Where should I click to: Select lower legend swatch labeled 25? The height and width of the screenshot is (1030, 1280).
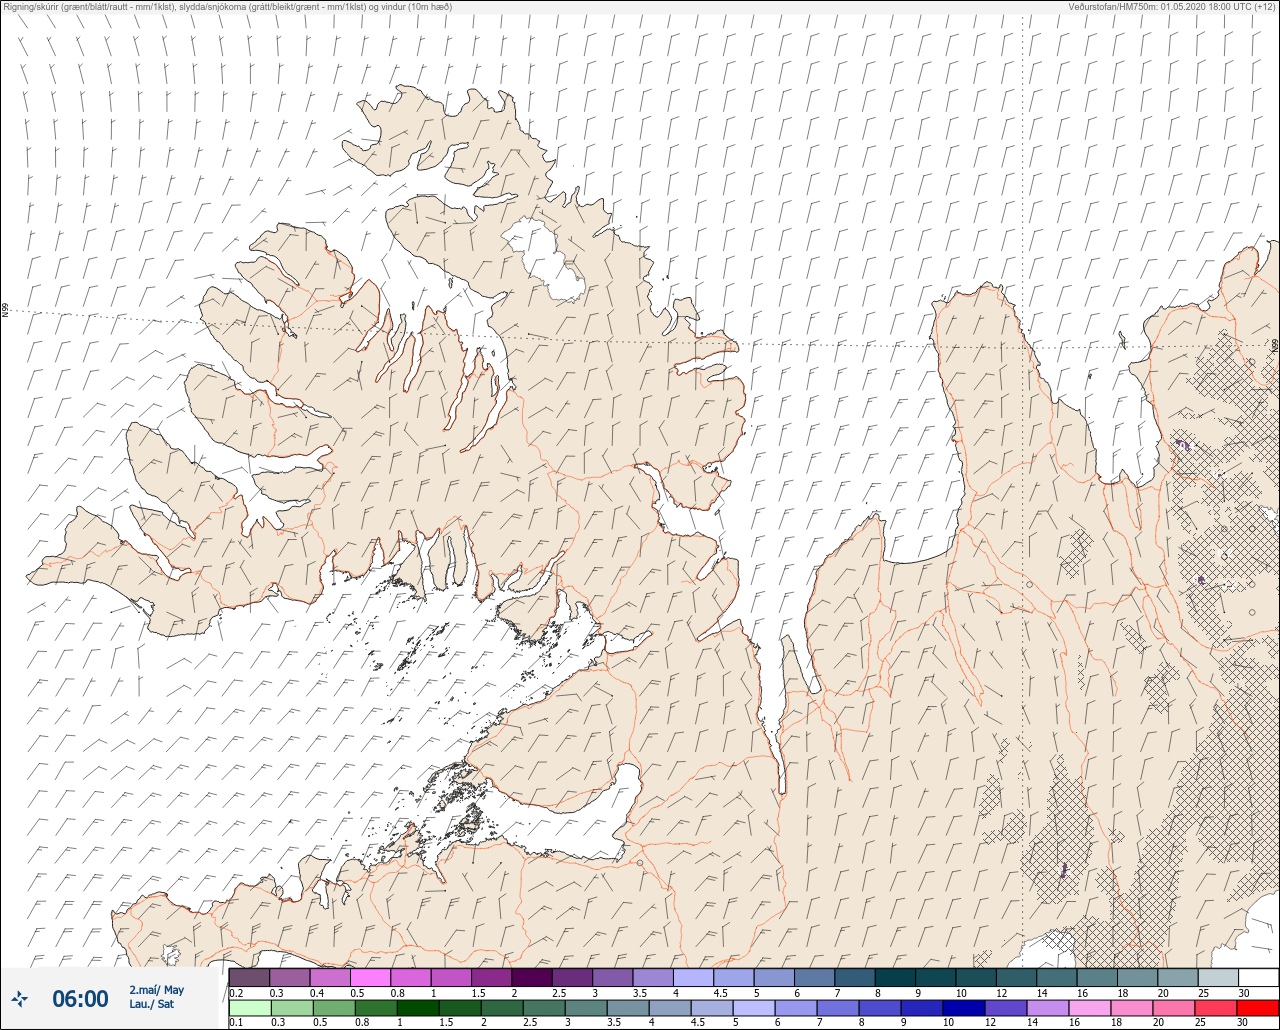click(1216, 1007)
